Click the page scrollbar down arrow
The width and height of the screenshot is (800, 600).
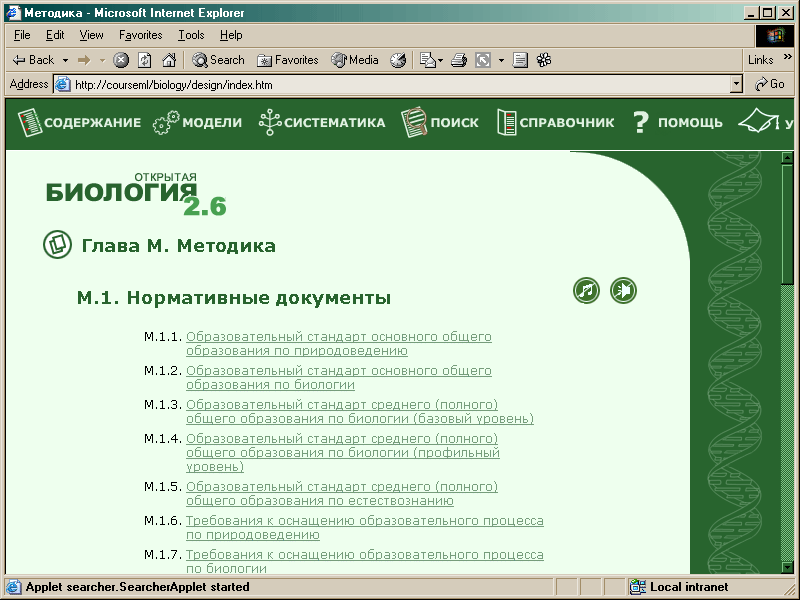click(787, 567)
